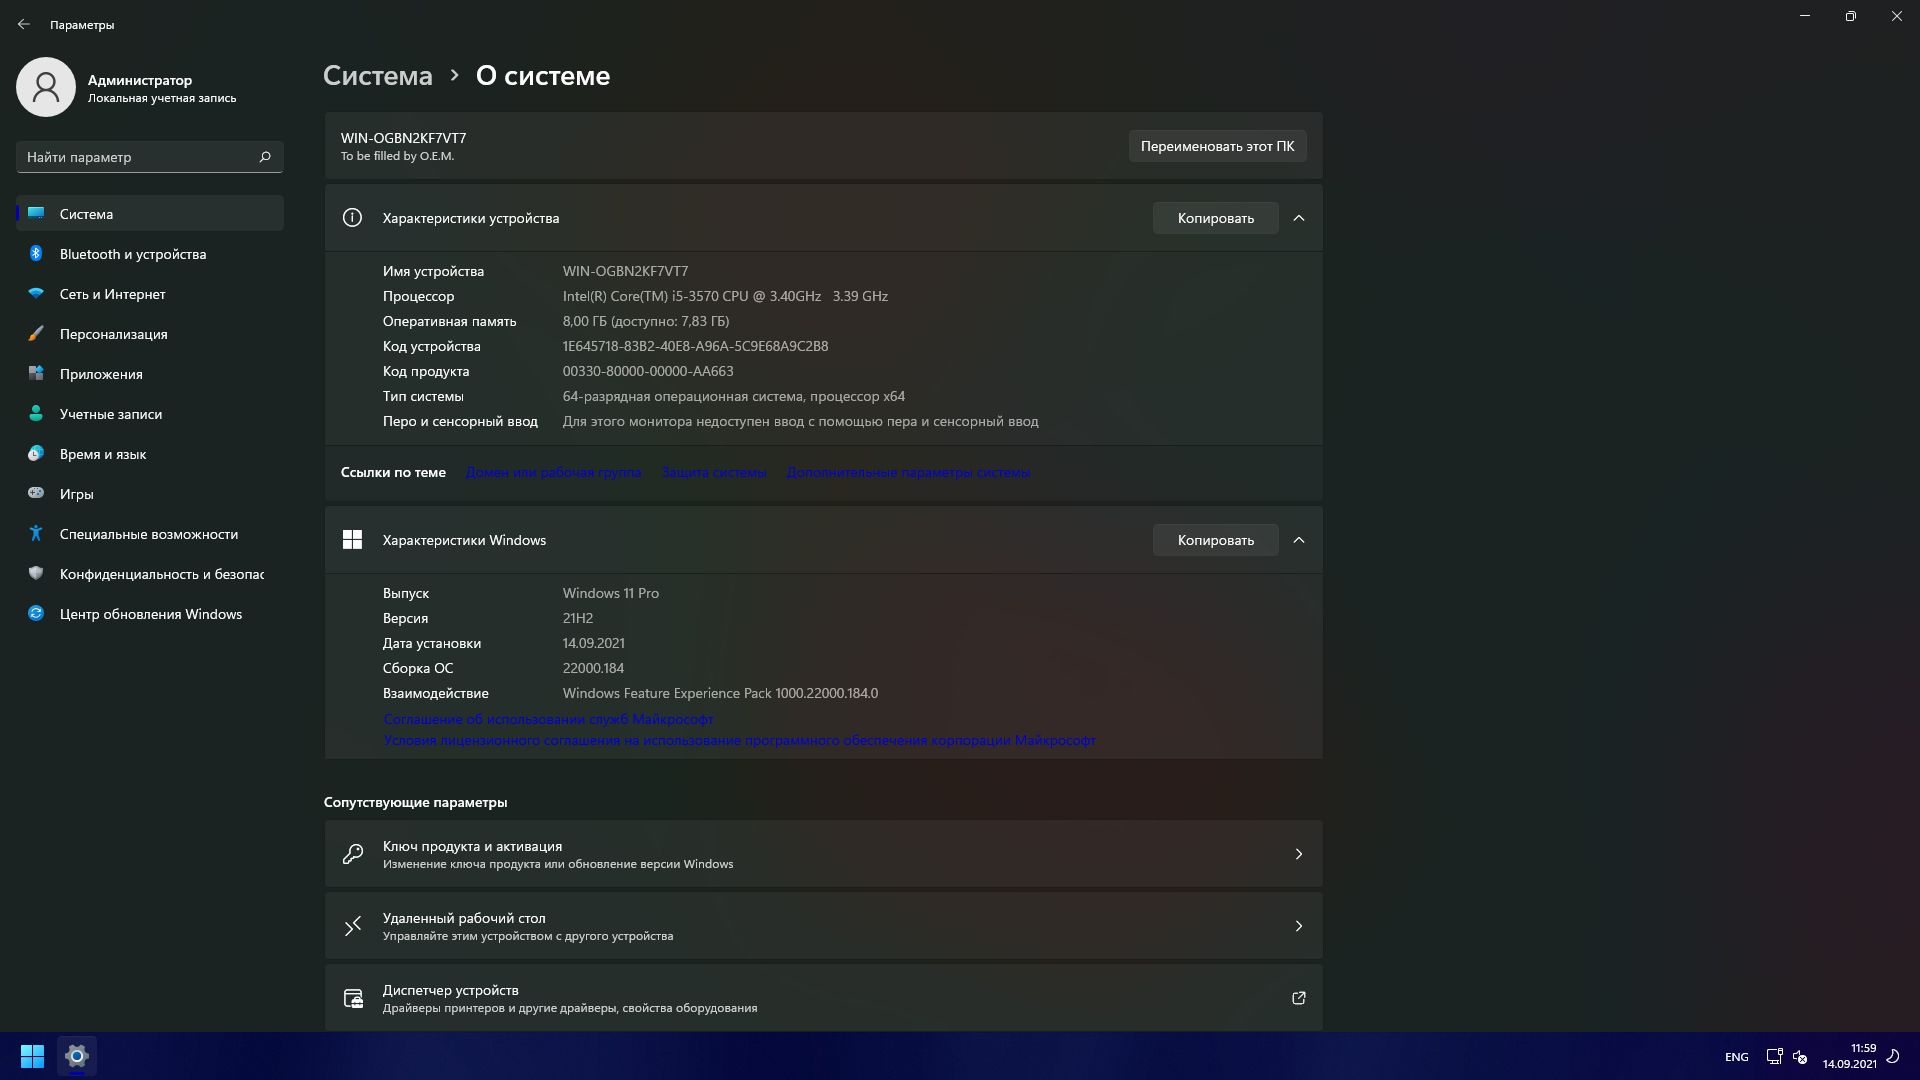Open the Microsoft software license terms link
1920x1080 pixels.
tap(739, 740)
